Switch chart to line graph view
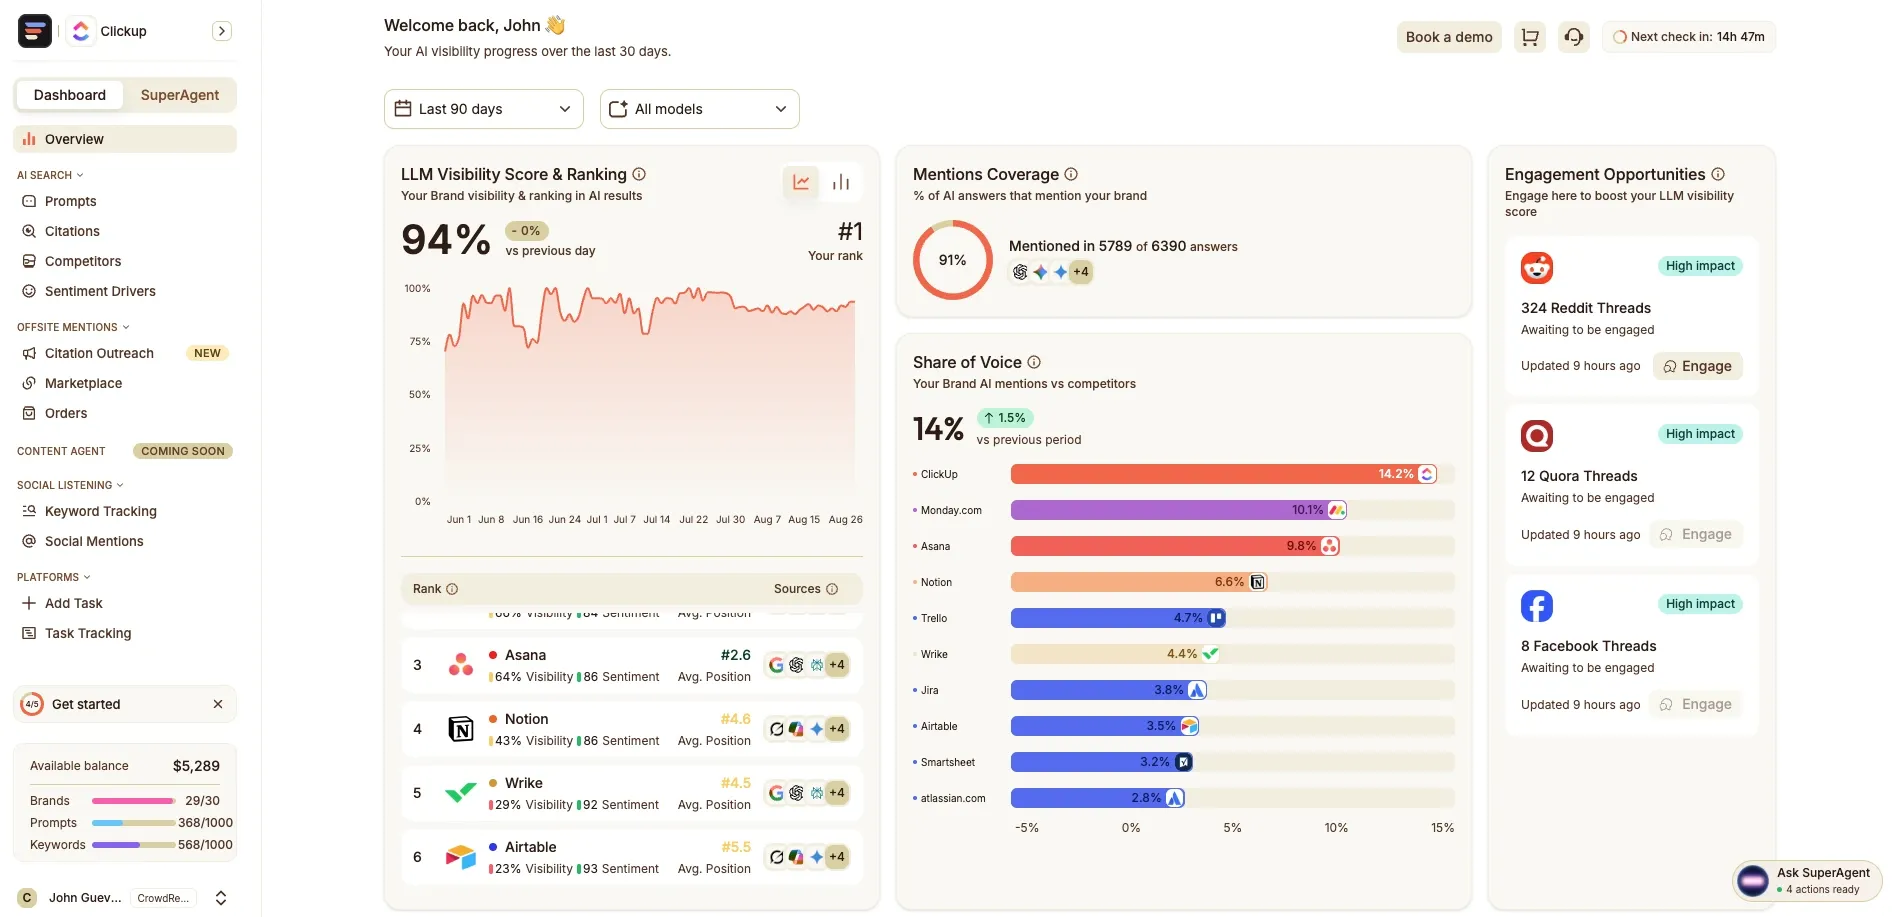Viewport: 1892px width, 917px height. (x=801, y=182)
